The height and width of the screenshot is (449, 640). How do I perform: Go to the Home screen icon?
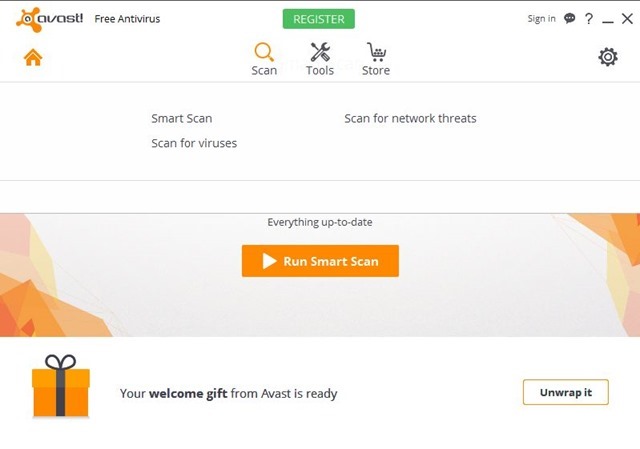point(33,57)
